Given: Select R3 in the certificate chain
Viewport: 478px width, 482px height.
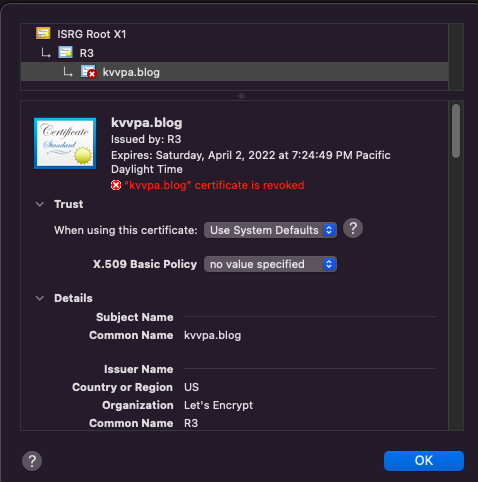Looking at the screenshot, I should click(87, 53).
